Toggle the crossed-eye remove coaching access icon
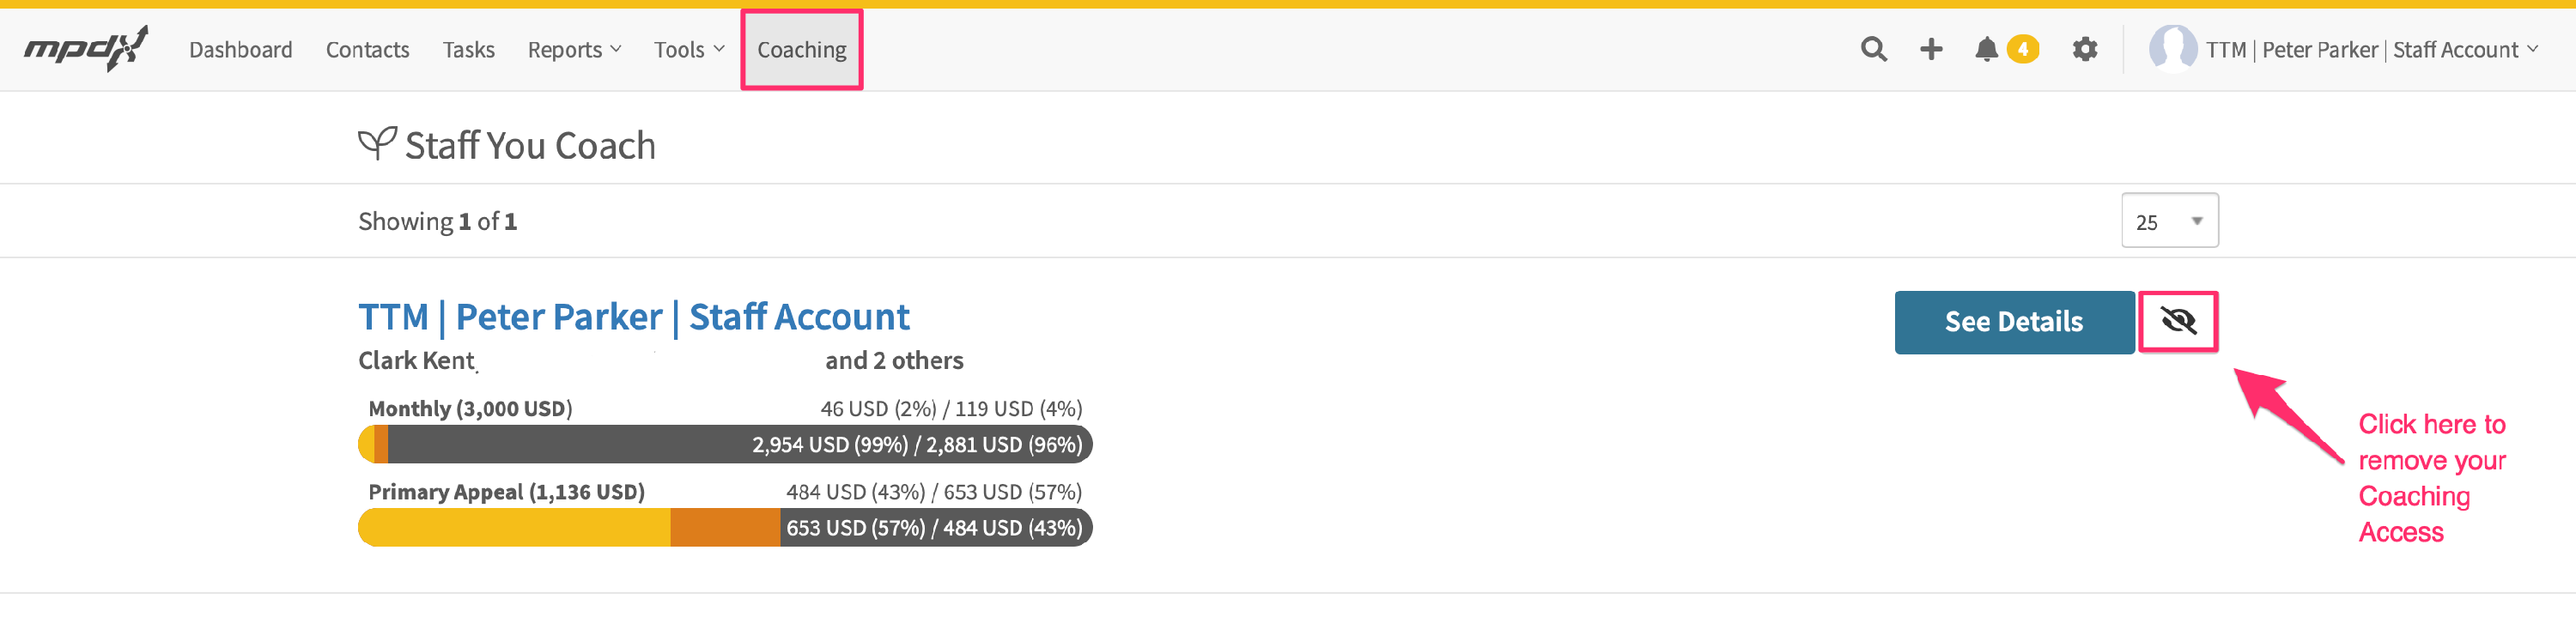 (x=2178, y=321)
